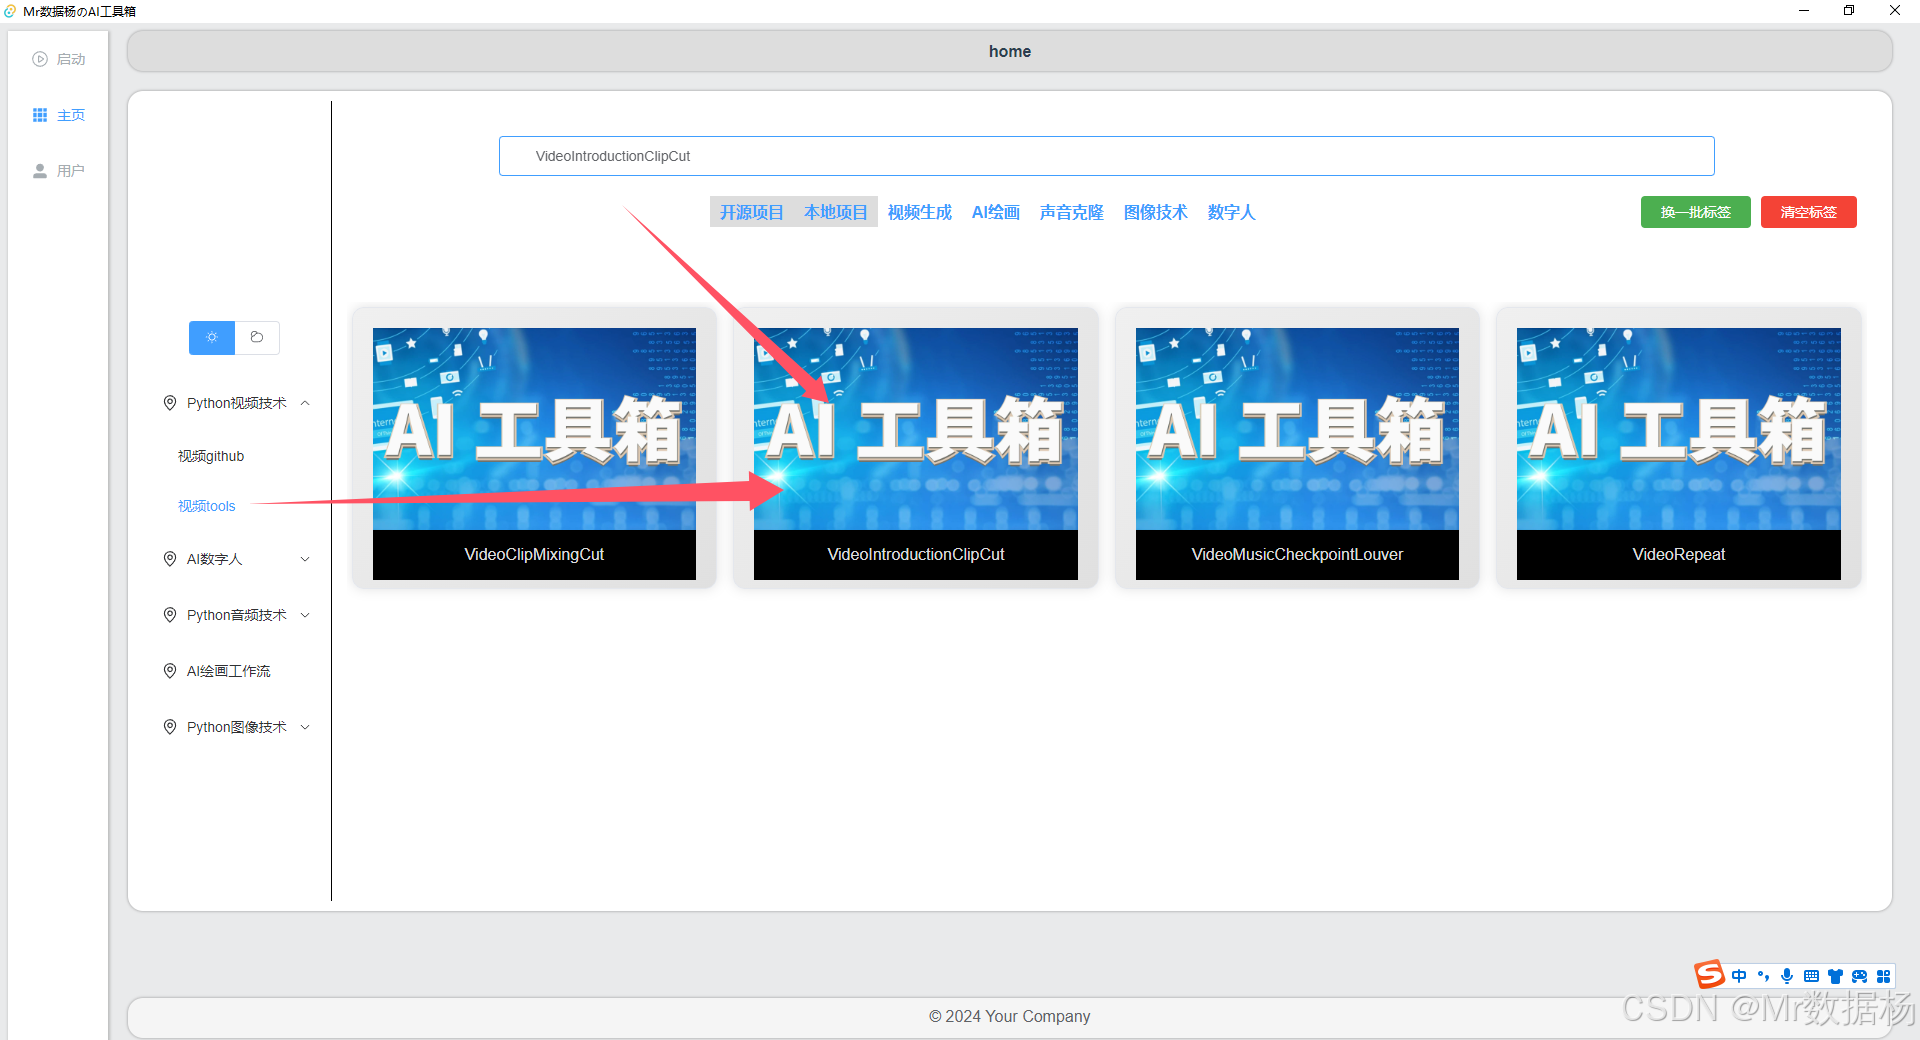Open the Python音频技术 menu label

tap(237, 615)
